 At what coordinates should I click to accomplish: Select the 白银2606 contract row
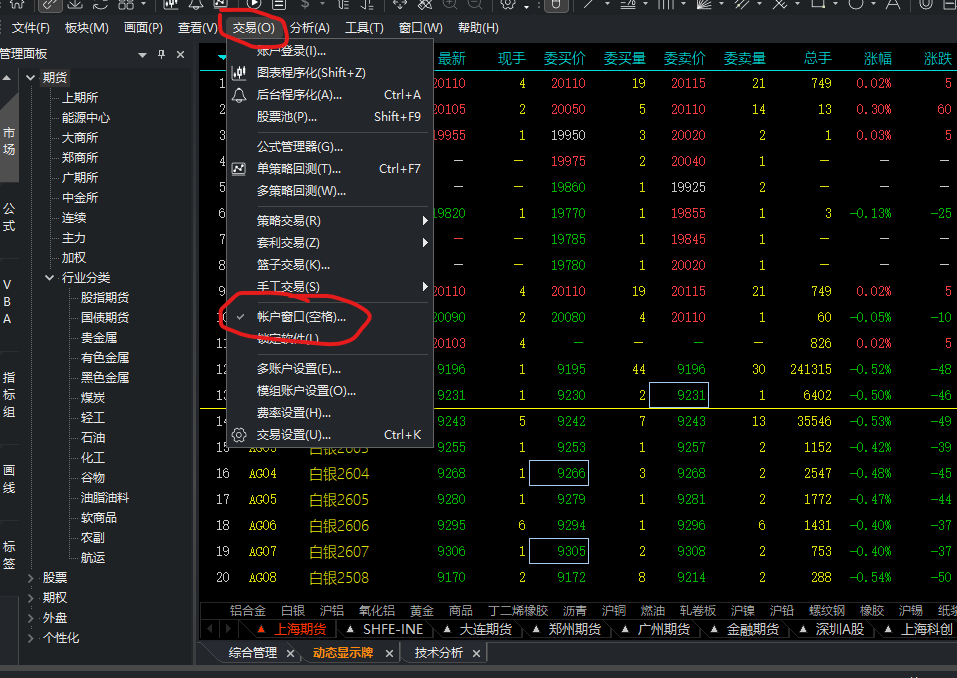click(x=577, y=525)
